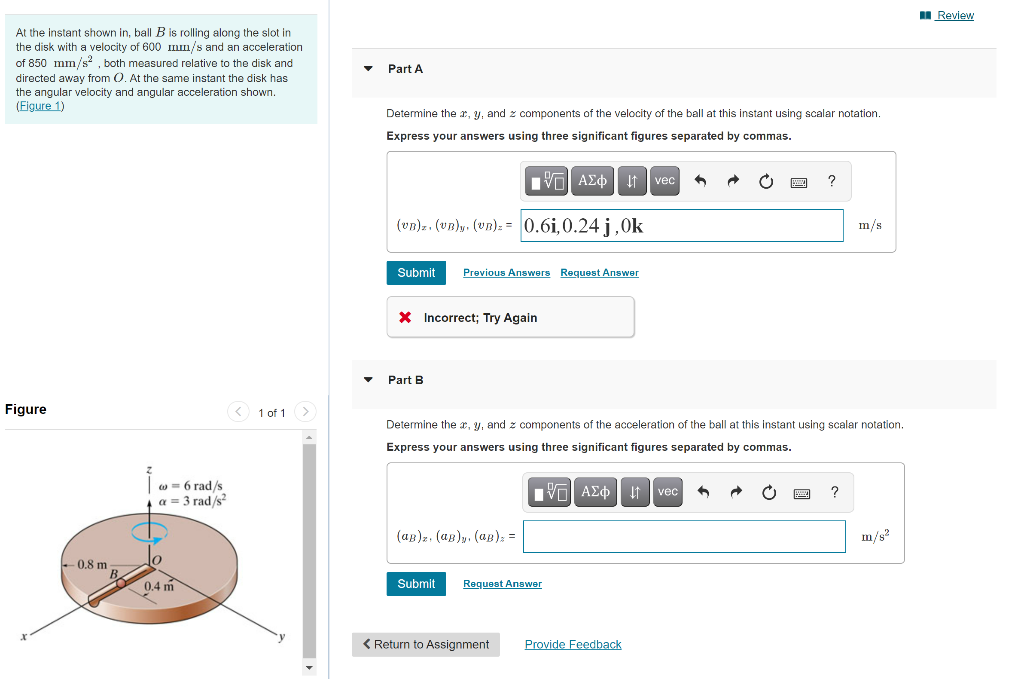Reset the Part A answer with the refresh icon

(766, 181)
